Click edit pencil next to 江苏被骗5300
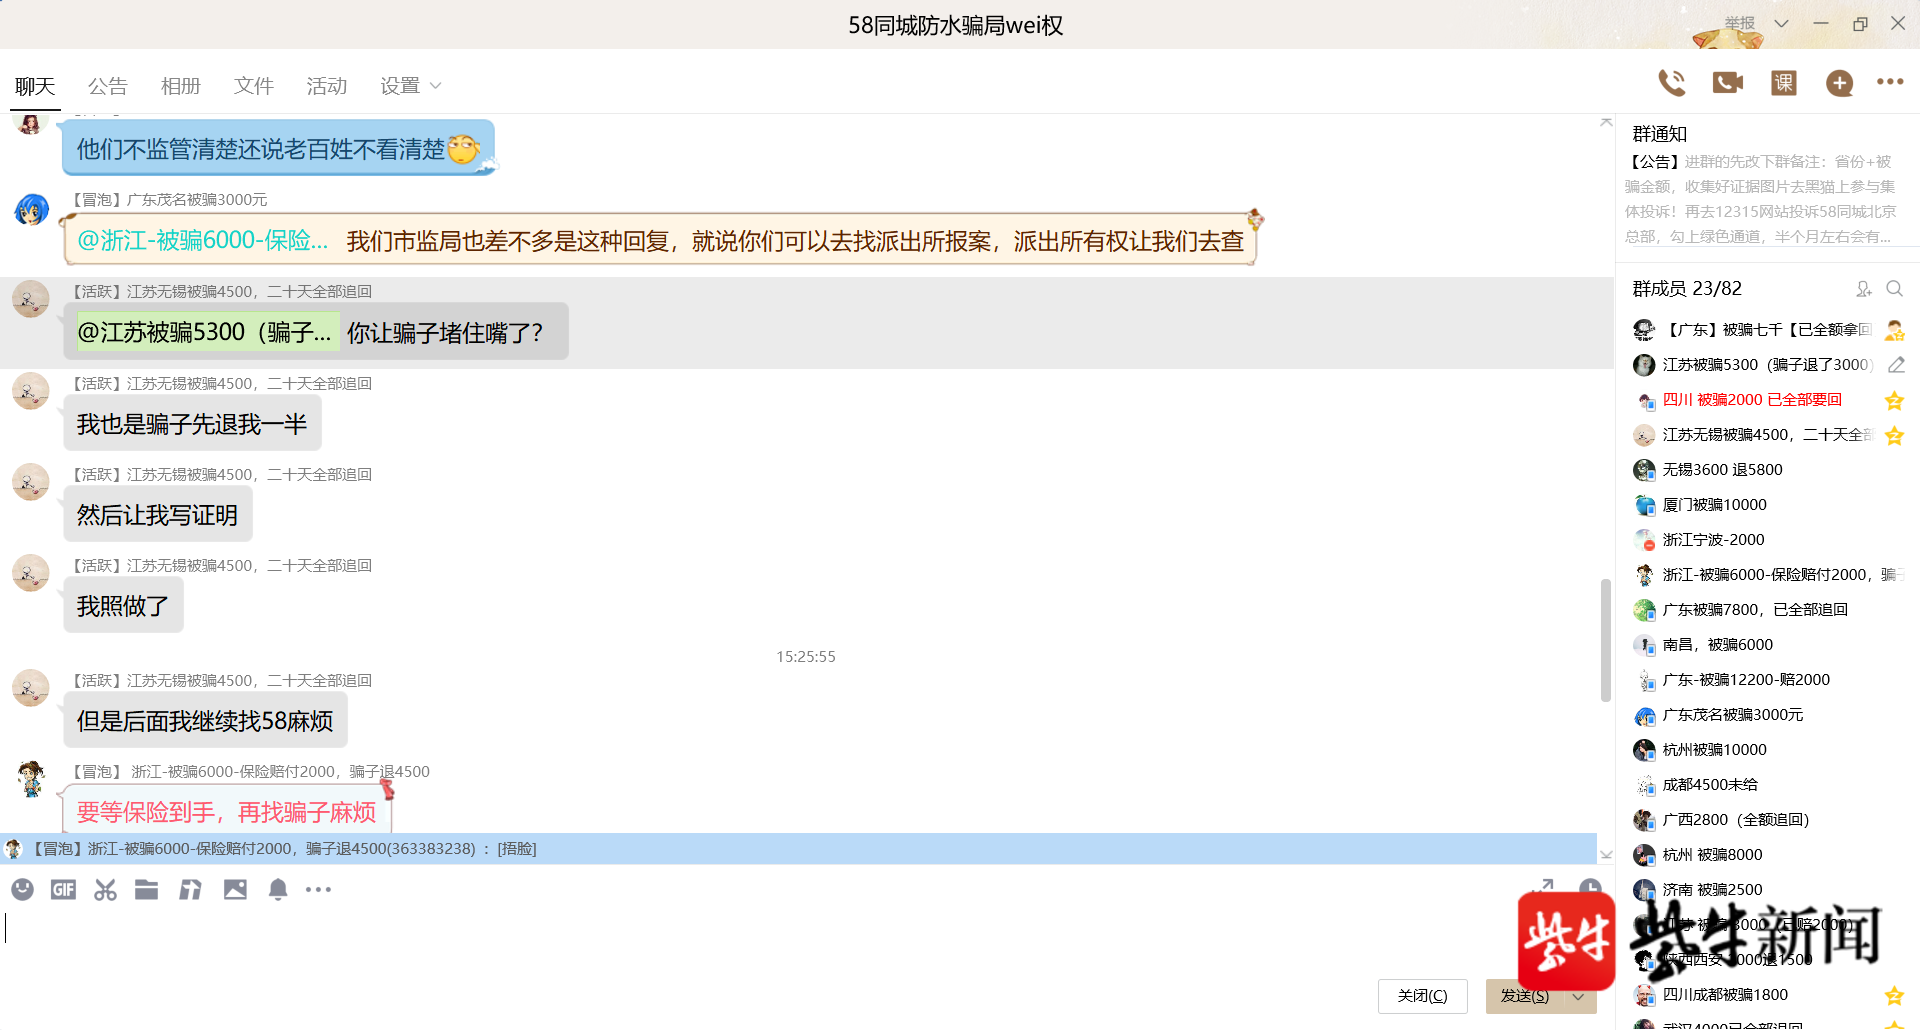This screenshot has height=1030, width=1920. 1896,365
